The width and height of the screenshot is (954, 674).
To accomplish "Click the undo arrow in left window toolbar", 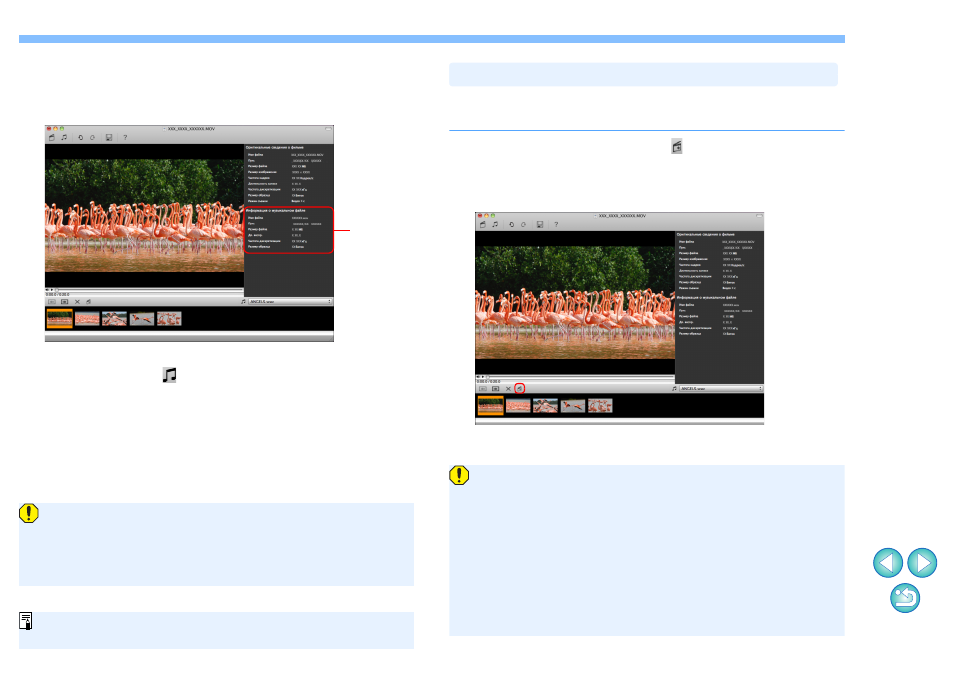I will (x=80, y=137).
